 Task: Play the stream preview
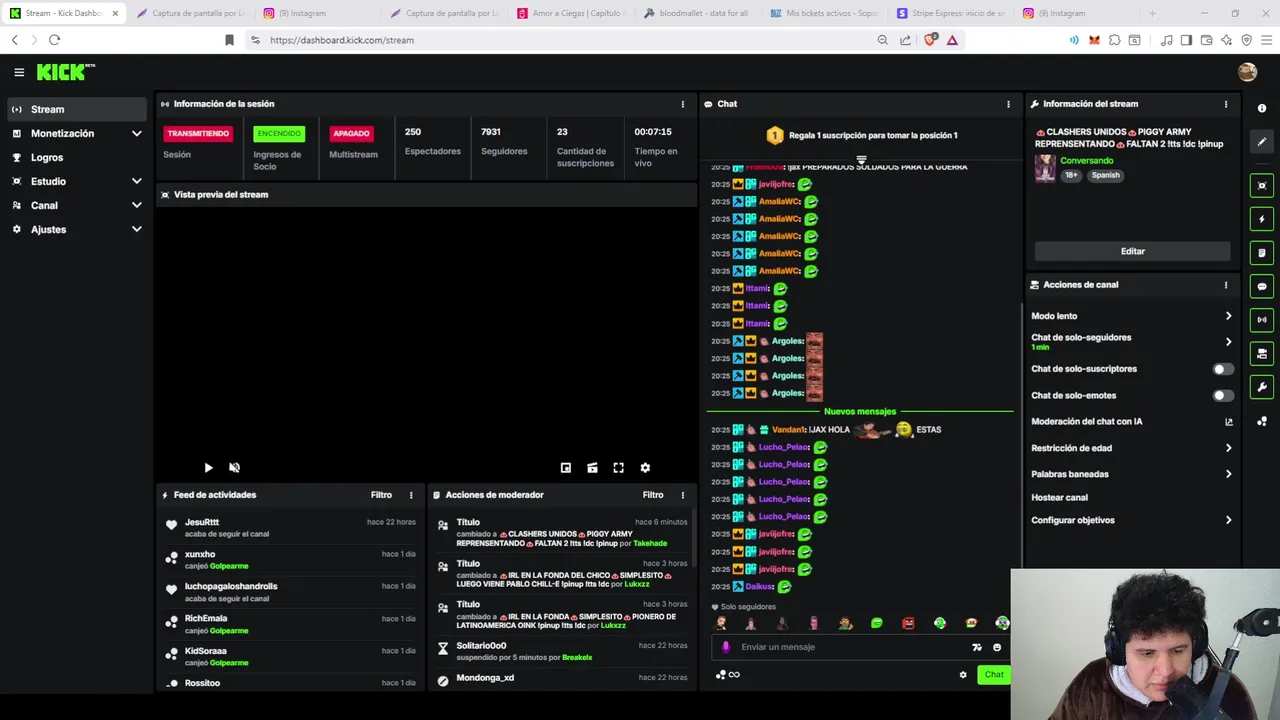coord(208,467)
